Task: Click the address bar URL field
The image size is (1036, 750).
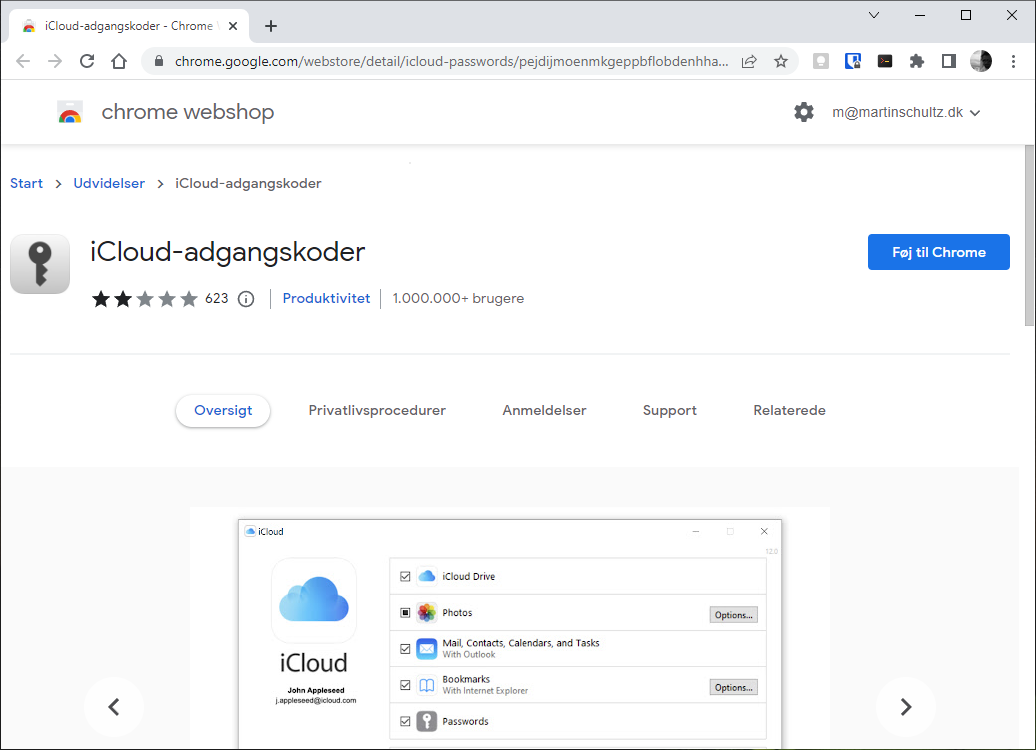Action: [x=451, y=61]
